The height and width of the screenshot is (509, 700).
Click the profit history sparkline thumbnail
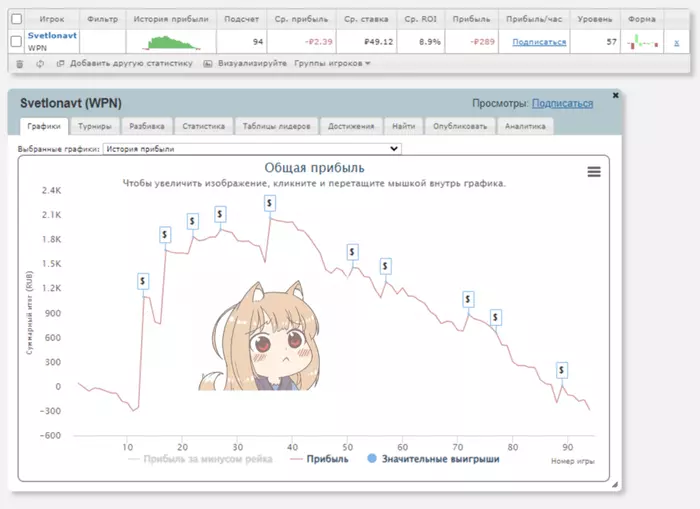click(171, 42)
